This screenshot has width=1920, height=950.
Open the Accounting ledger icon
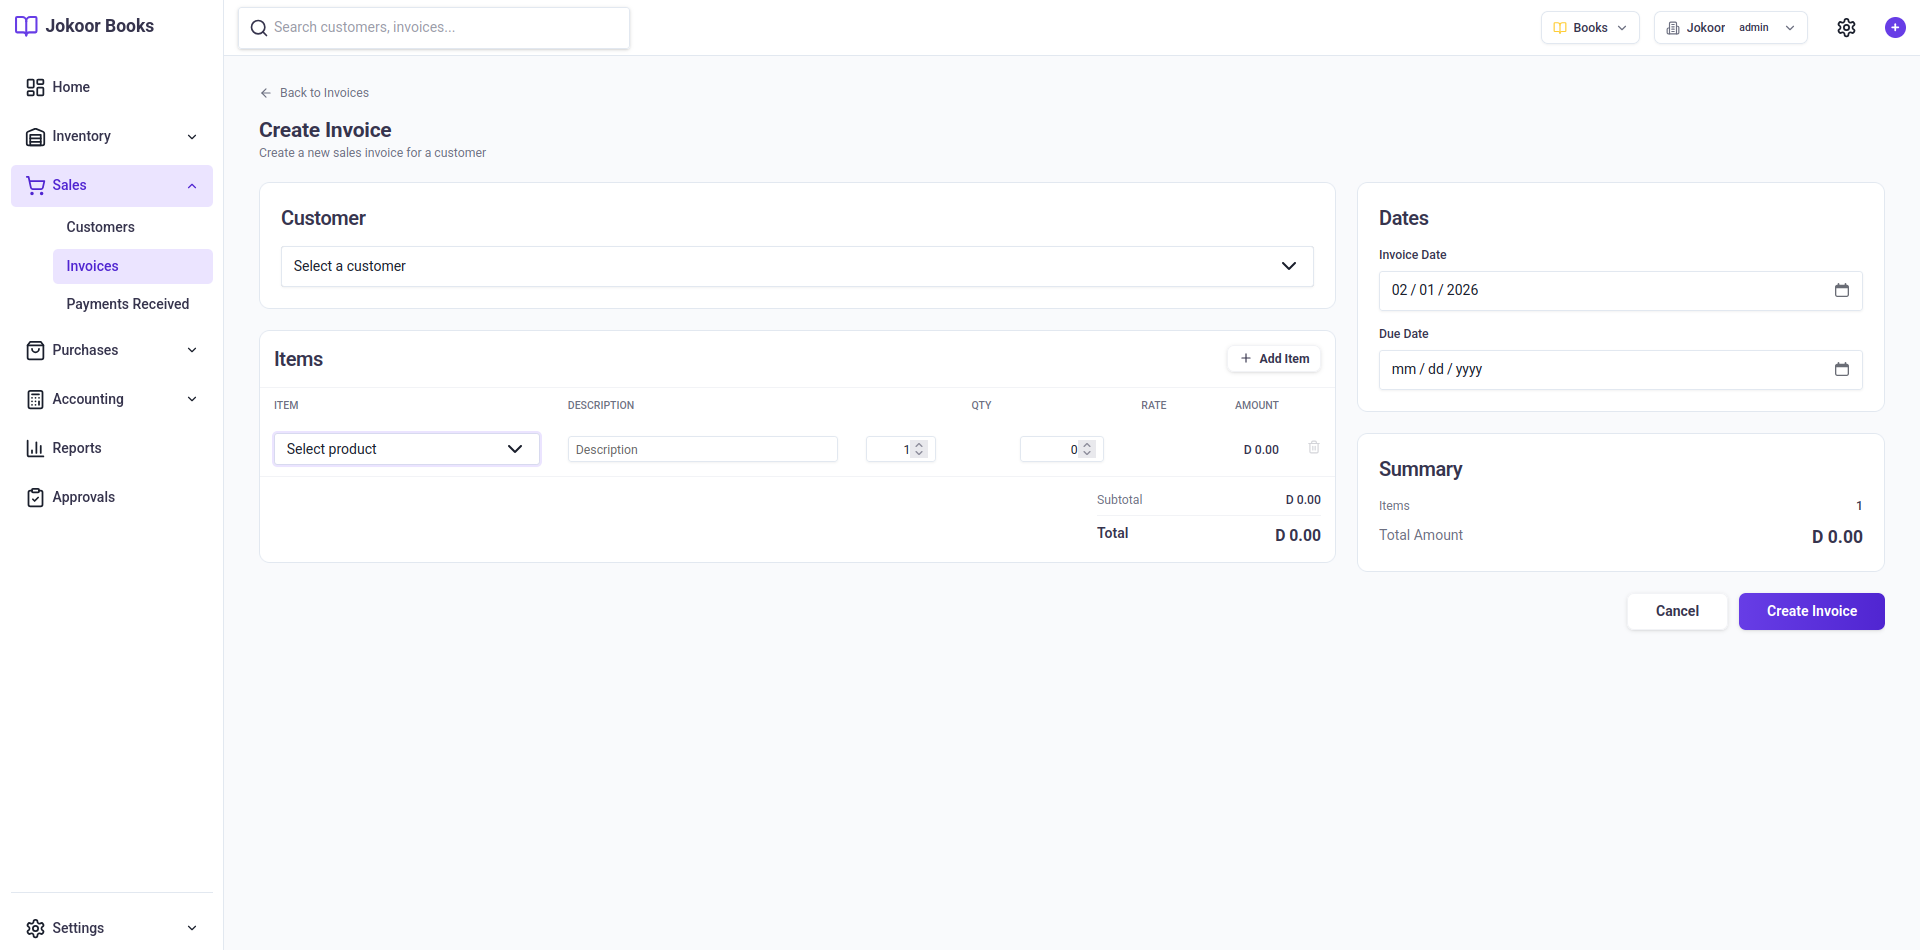pos(35,398)
